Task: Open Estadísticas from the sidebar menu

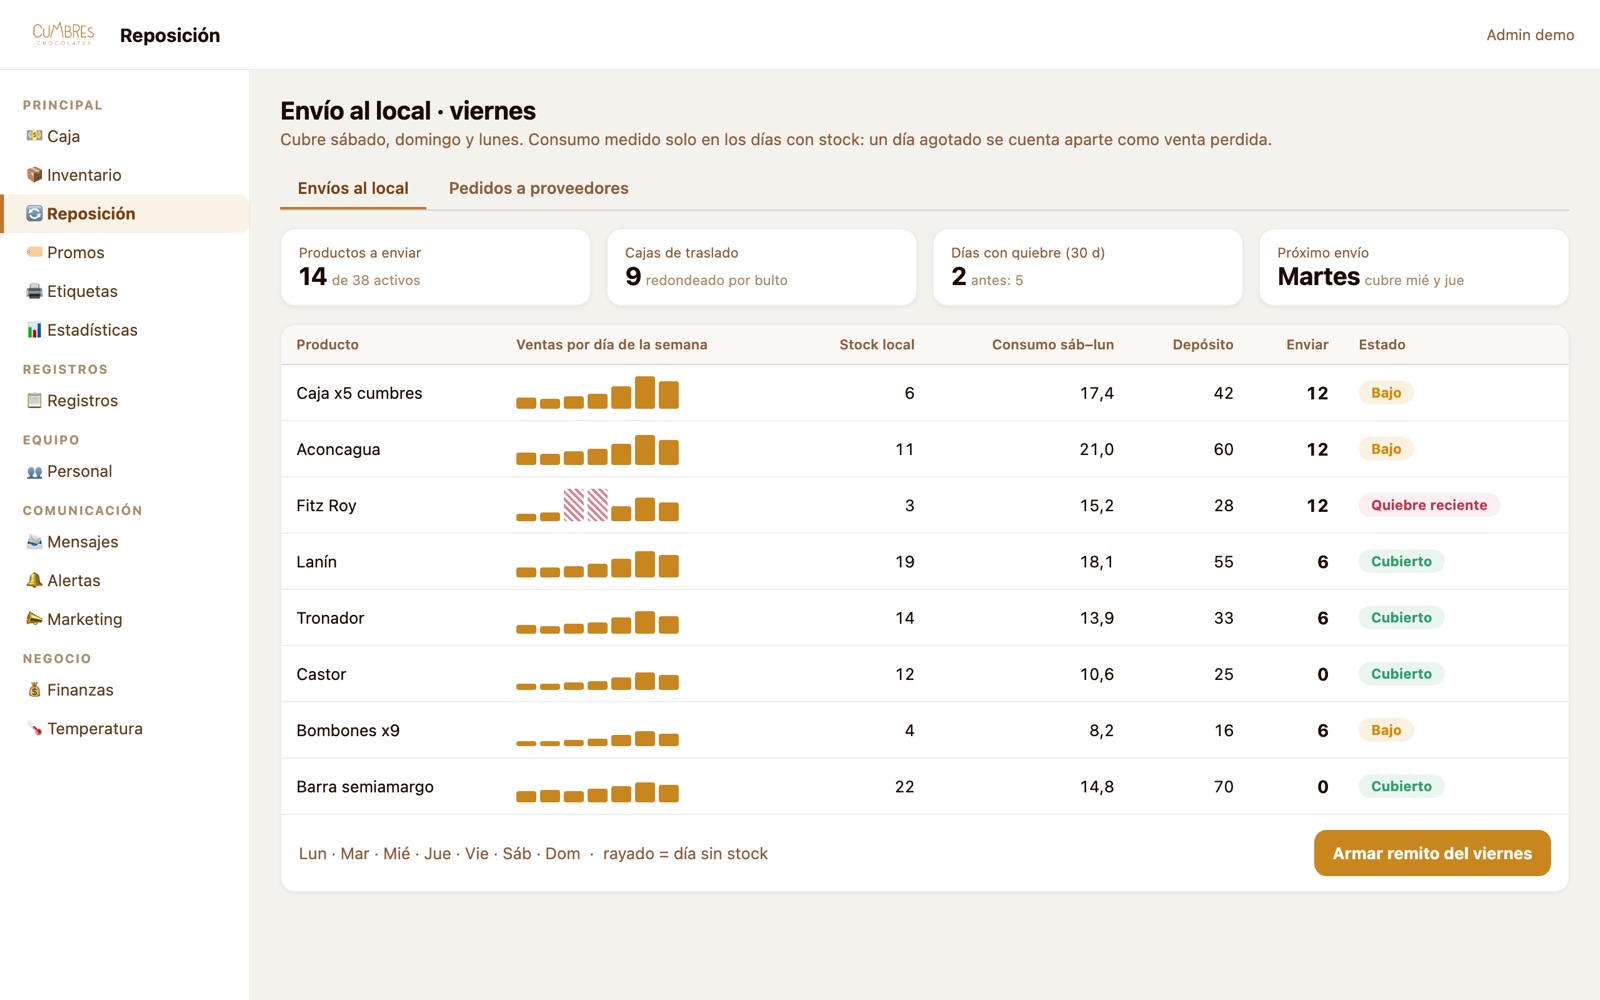Action: (x=124, y=330)
